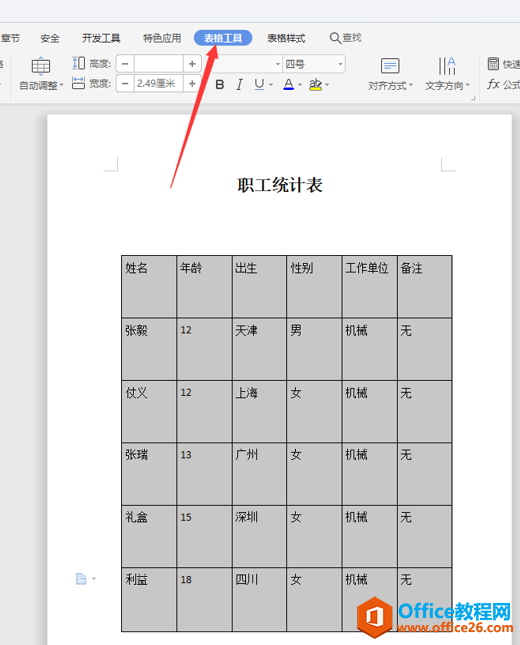
Task: Click the paste options icon beside table
Action: click(81, 579)
